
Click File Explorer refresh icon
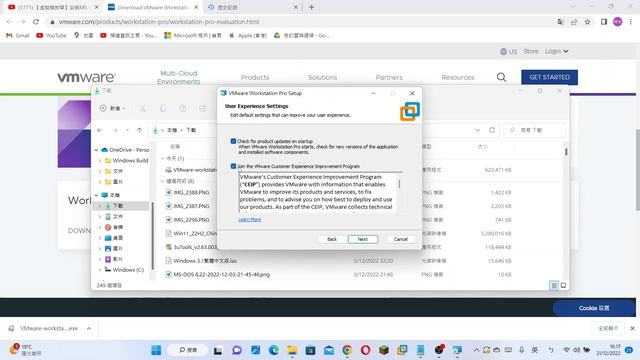point(492,130)
